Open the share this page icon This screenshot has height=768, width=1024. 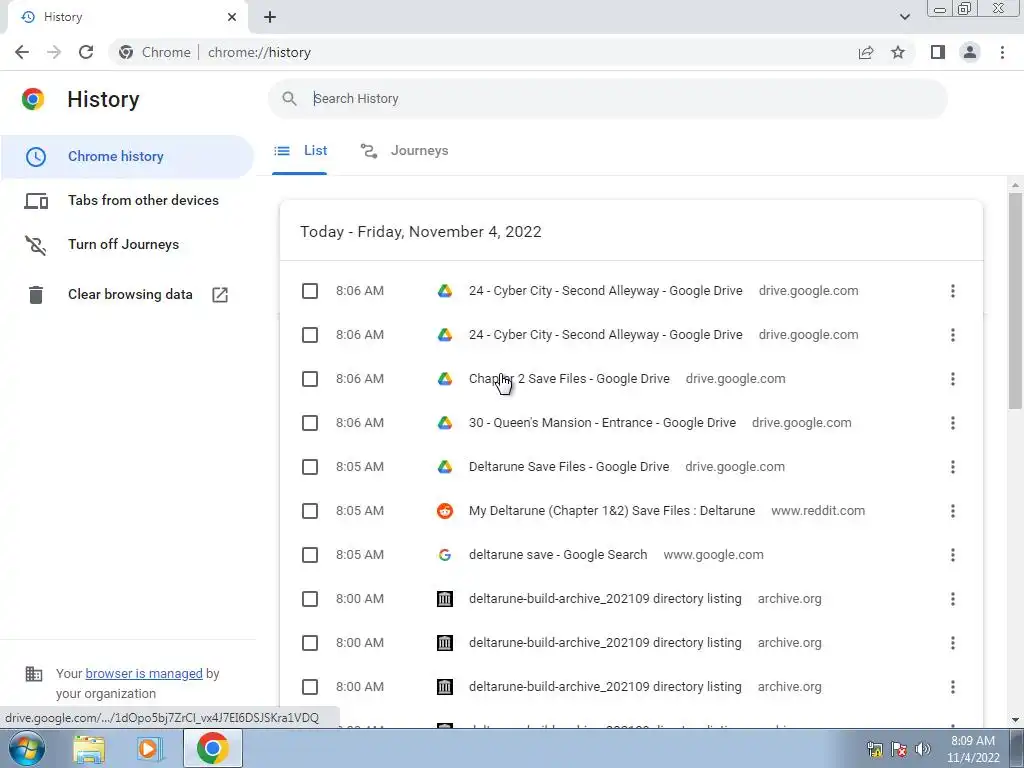pyautogui.click(x=866, y=52)
